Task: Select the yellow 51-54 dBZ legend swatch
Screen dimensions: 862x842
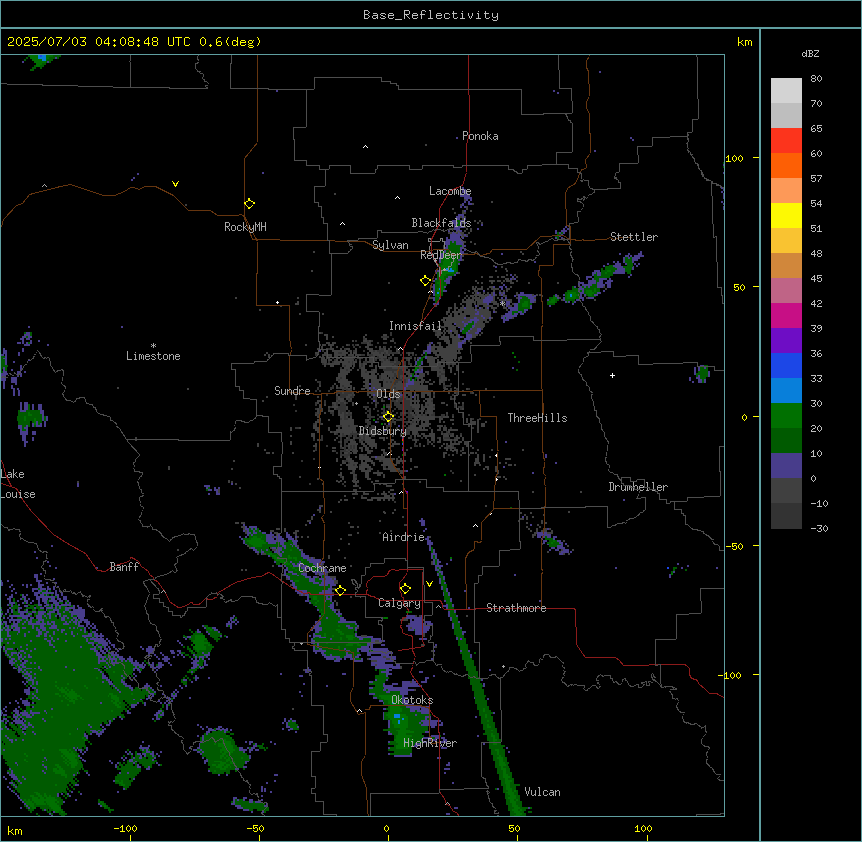Action: click(786, 215)
